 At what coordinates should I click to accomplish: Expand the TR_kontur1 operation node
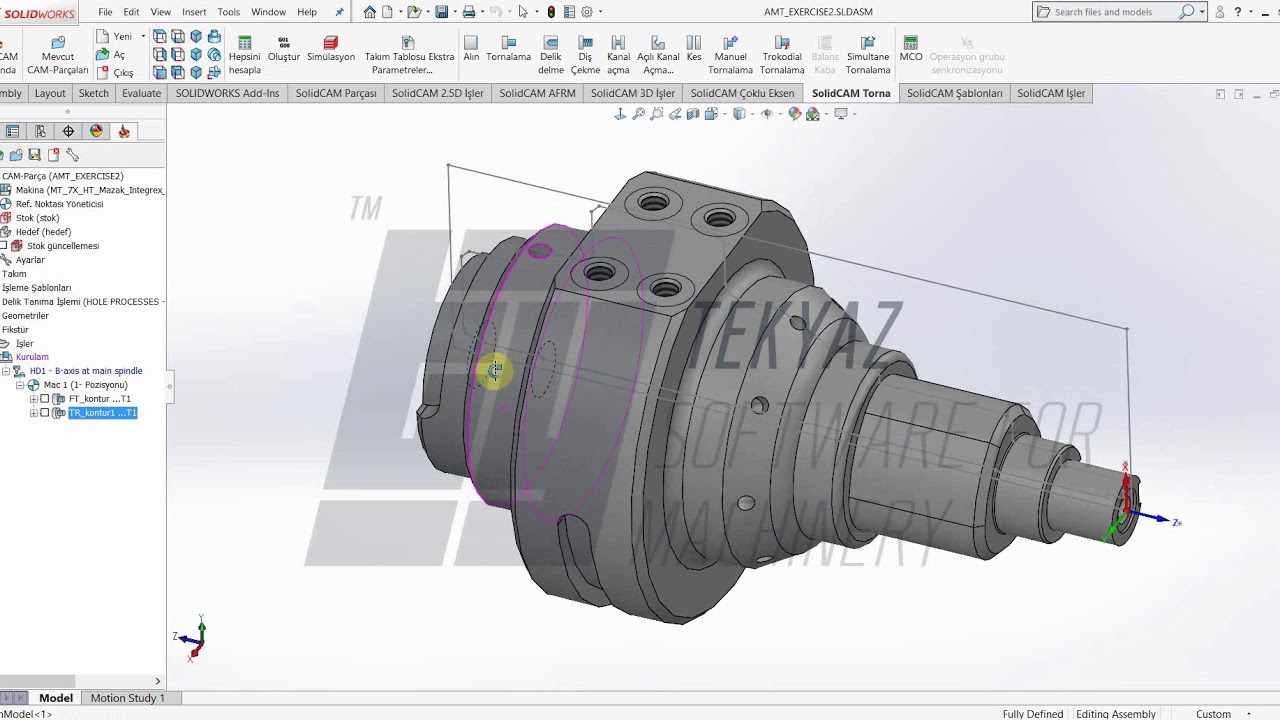point(34,413)
